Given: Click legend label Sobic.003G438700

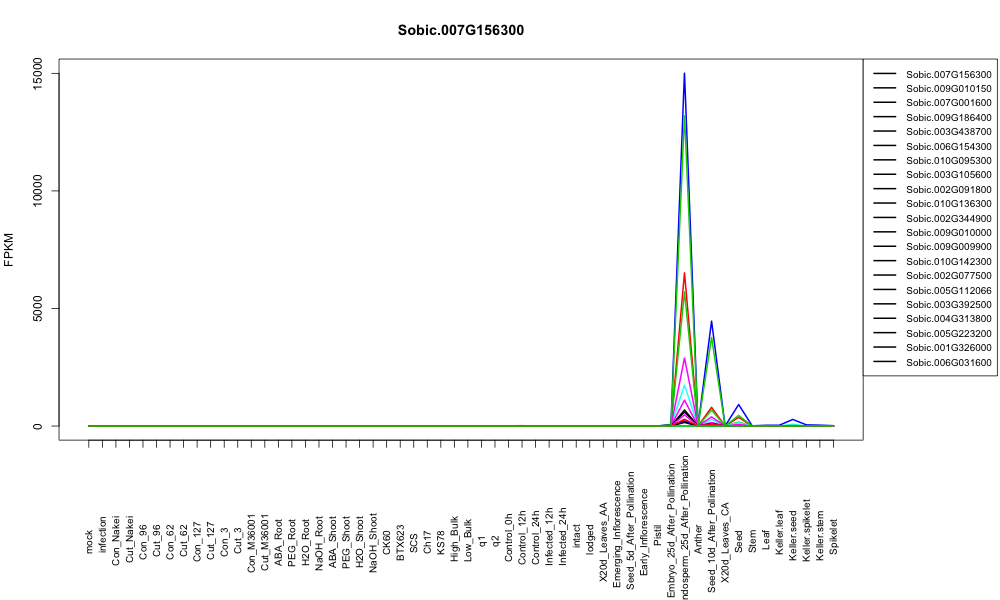Looking at the screenshot, I should point(948,132).
